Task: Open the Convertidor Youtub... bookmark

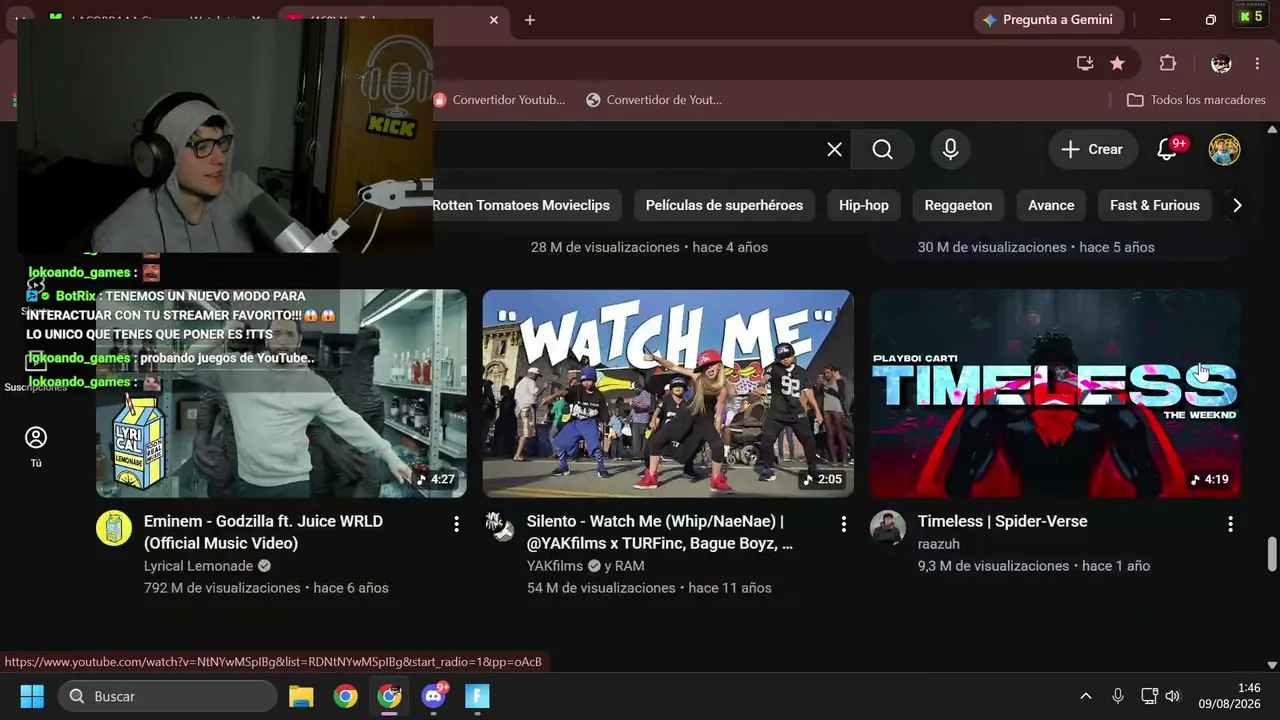Action: pyautogui.click(x=500, y=100)
